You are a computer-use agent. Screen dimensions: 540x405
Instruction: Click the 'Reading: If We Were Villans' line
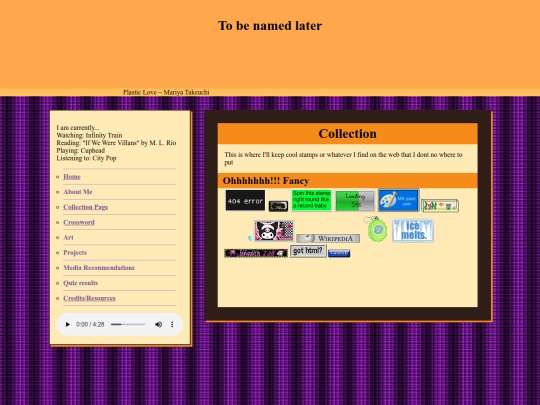116,143
